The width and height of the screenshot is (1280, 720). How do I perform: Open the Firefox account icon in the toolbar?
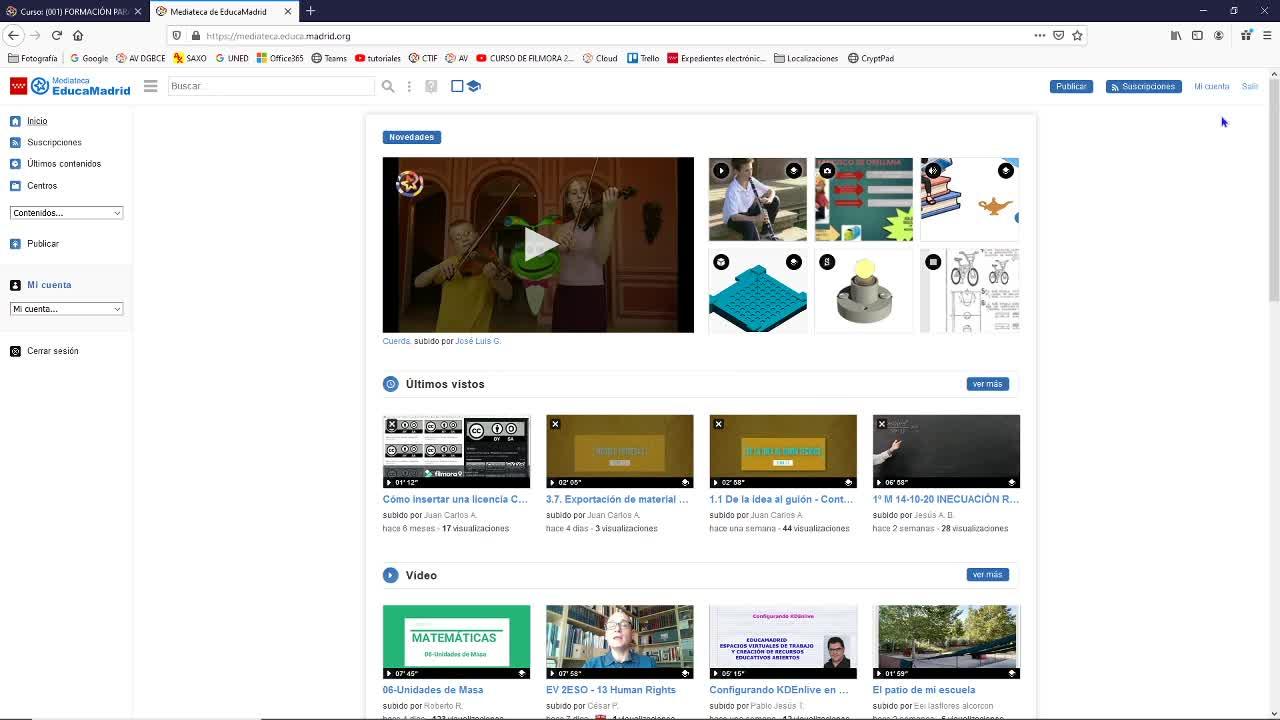(1218, 35)
